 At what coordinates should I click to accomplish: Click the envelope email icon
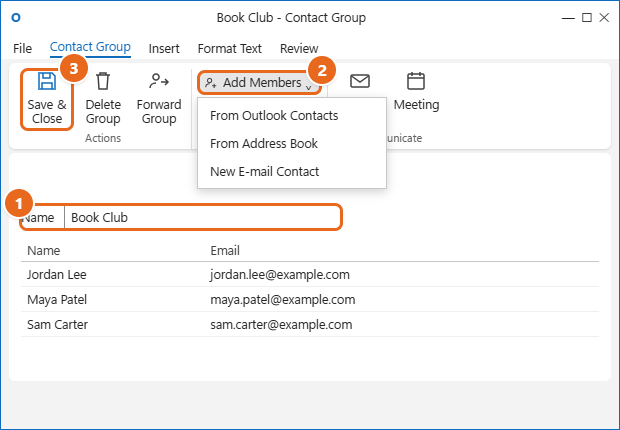click(x=360, y=81)
